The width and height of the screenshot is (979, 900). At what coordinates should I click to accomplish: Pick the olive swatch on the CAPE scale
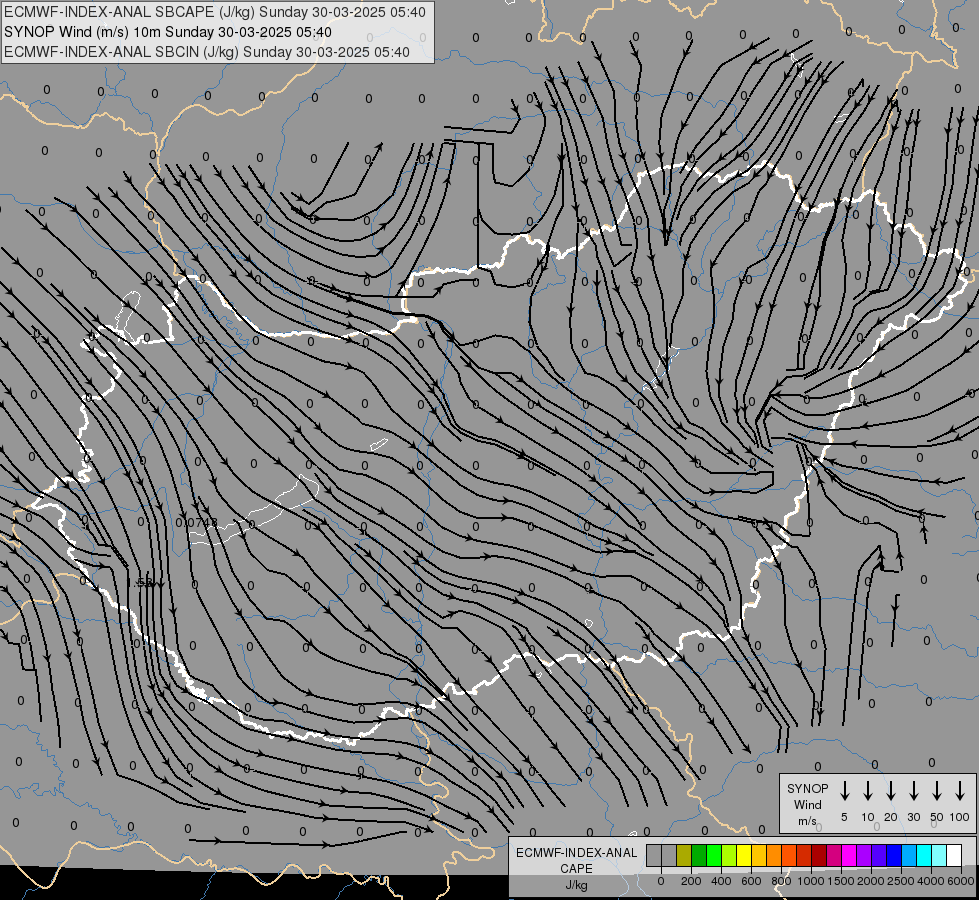(684, 855)
